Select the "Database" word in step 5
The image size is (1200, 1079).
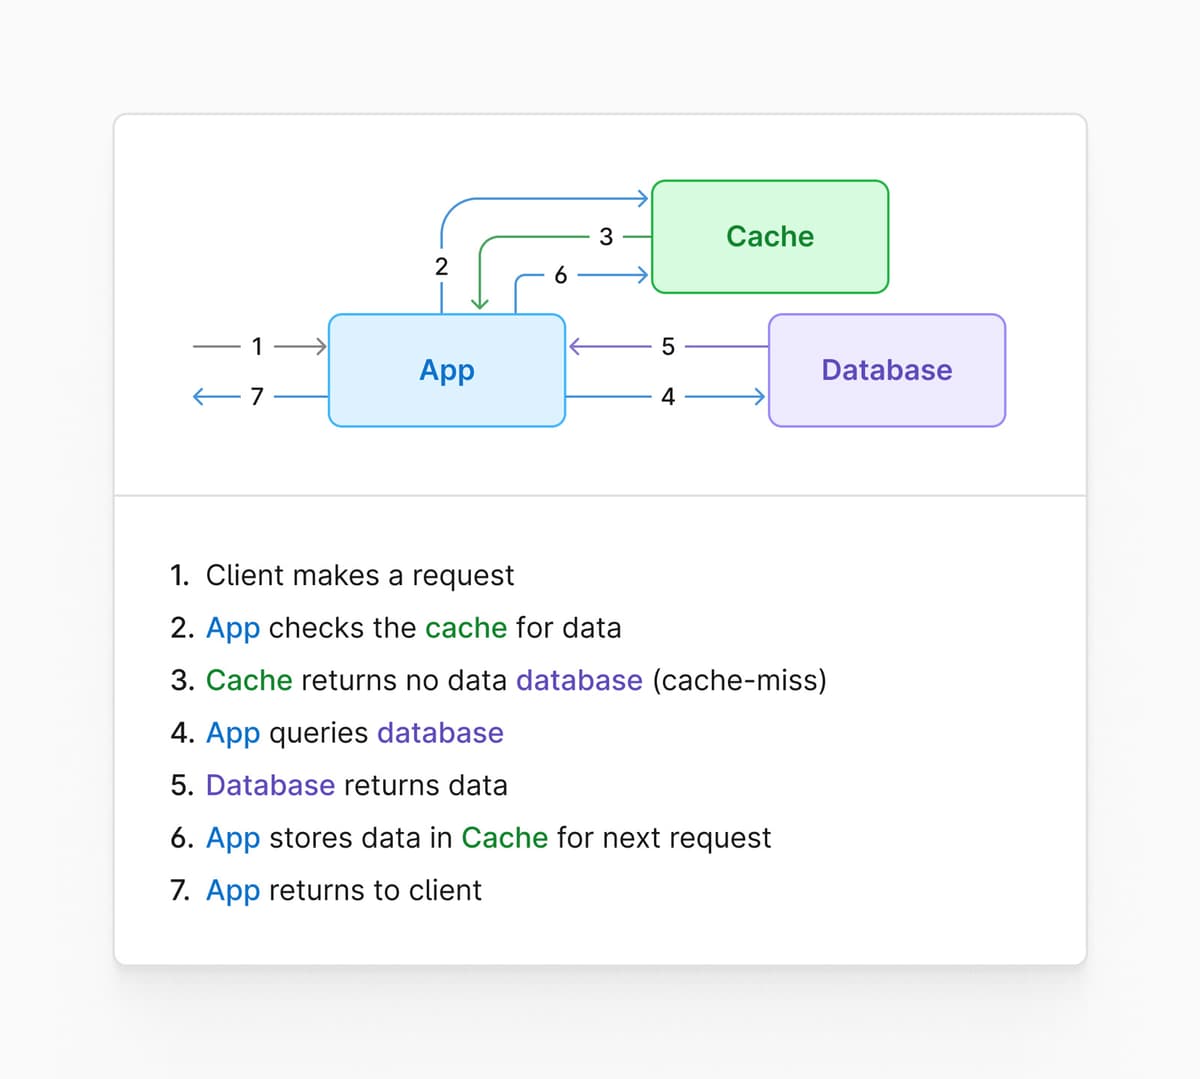click(x=270, y=785)
